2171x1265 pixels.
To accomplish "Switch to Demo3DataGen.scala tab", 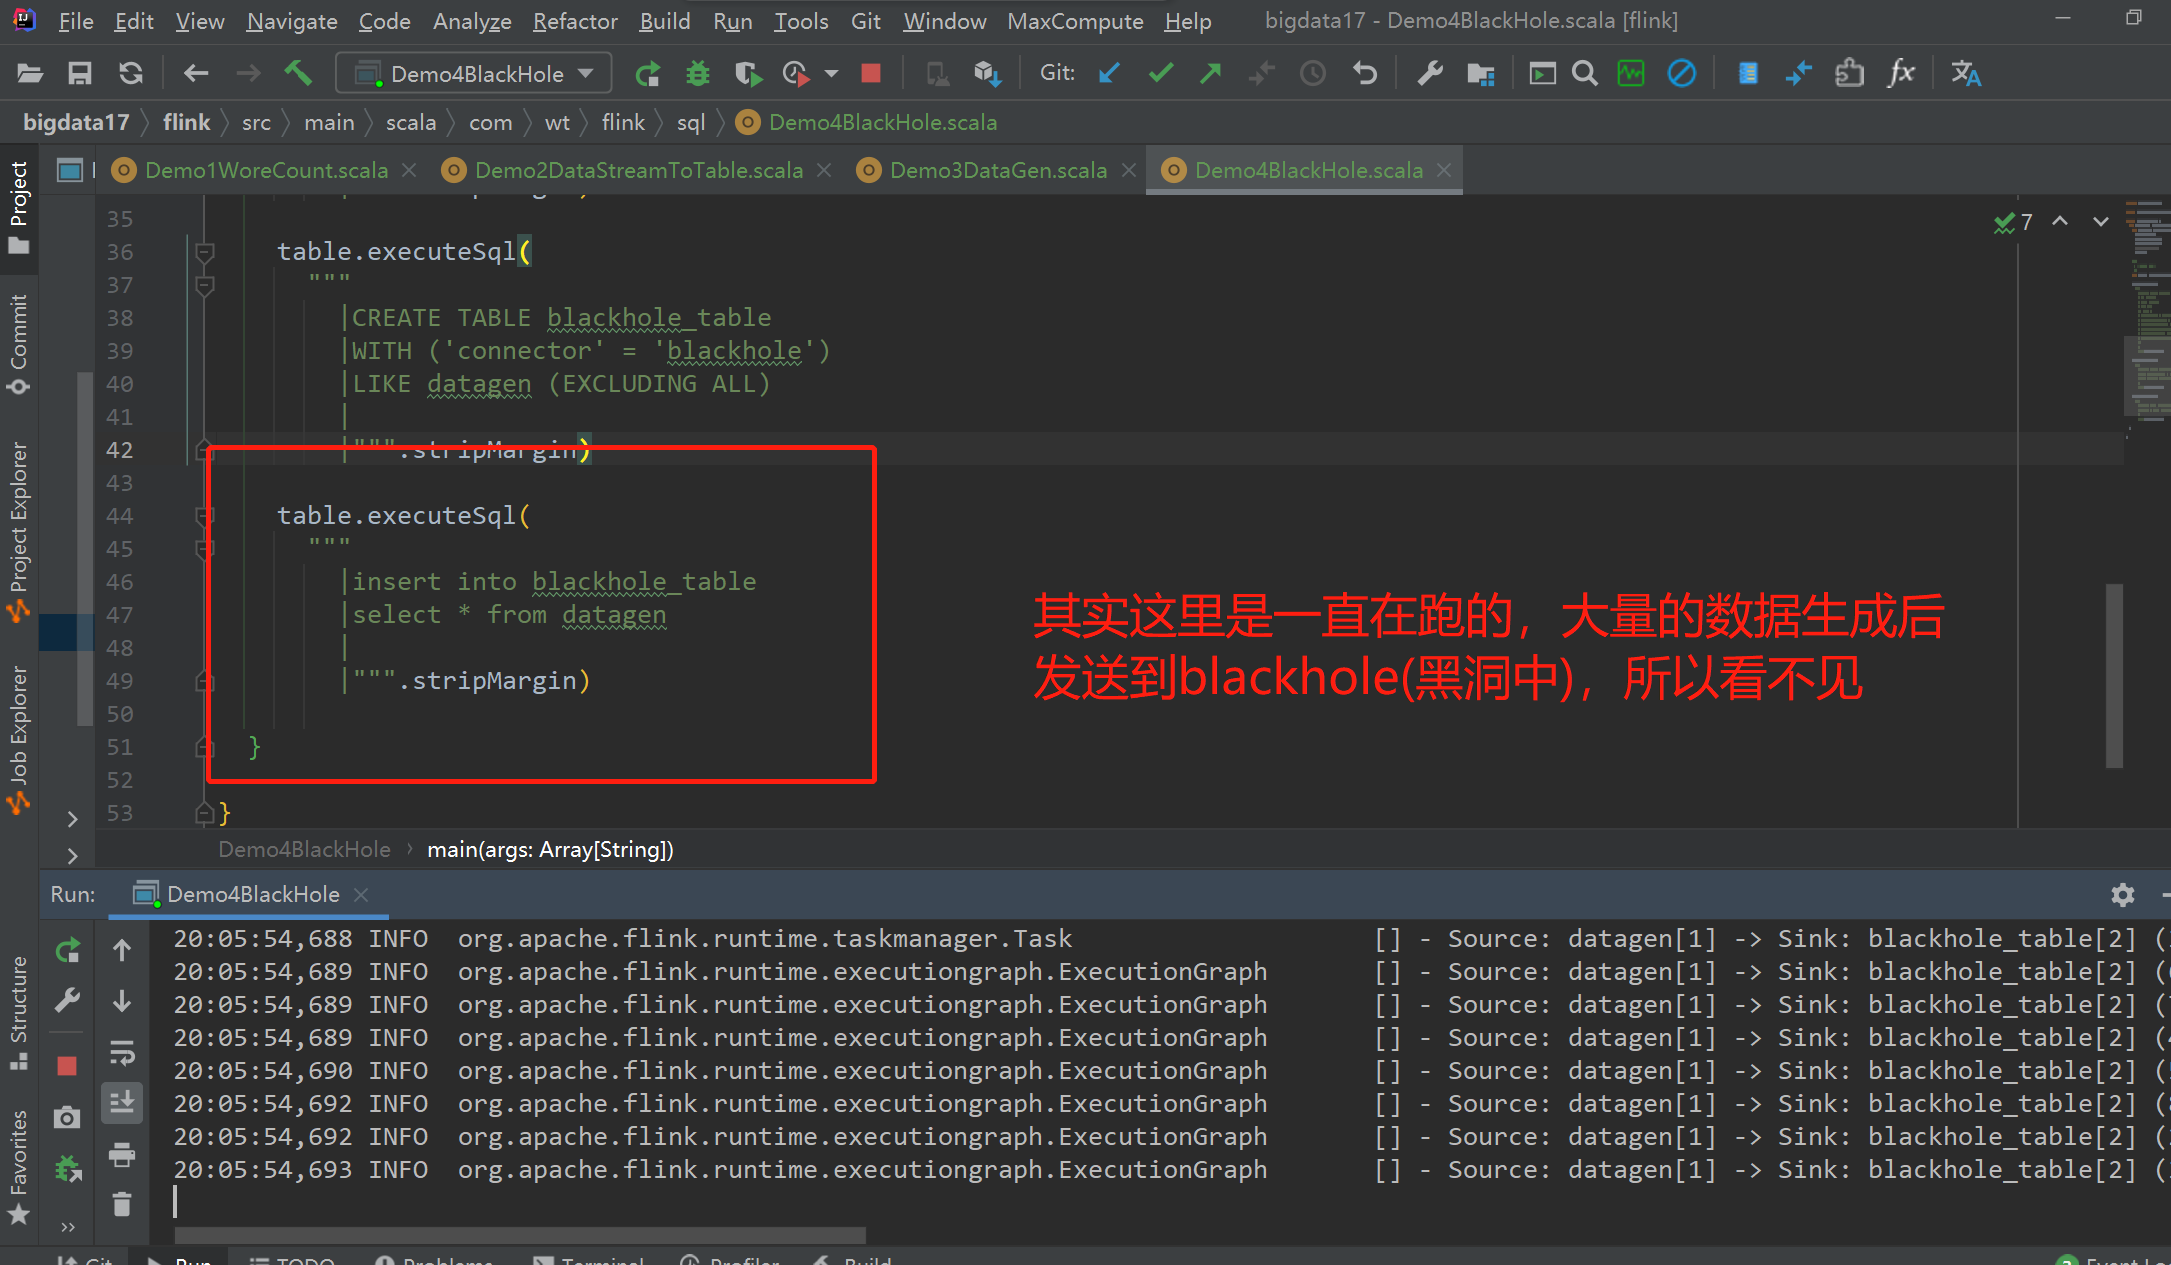I will pos(997,170).
